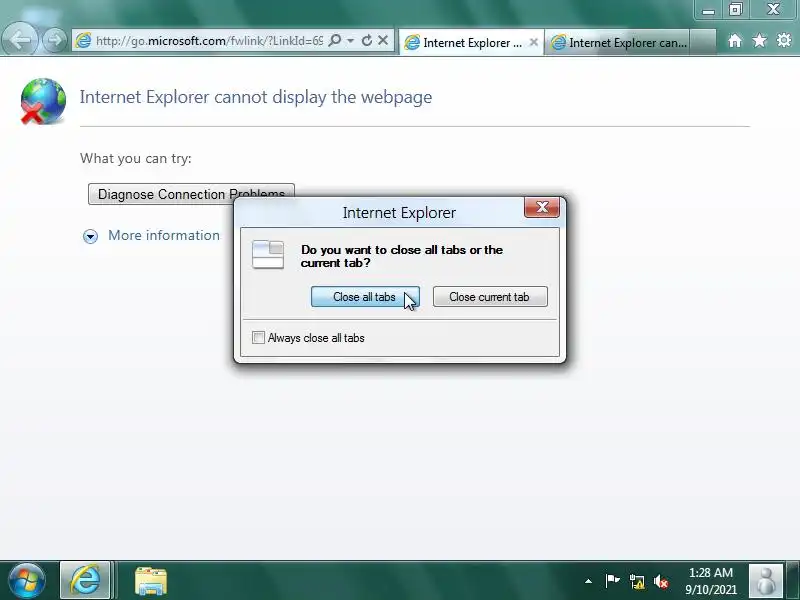Click the search magnifier in address bar
This screenshot has width=800, height=600.
pyautogui.click(x=335, y=40)
